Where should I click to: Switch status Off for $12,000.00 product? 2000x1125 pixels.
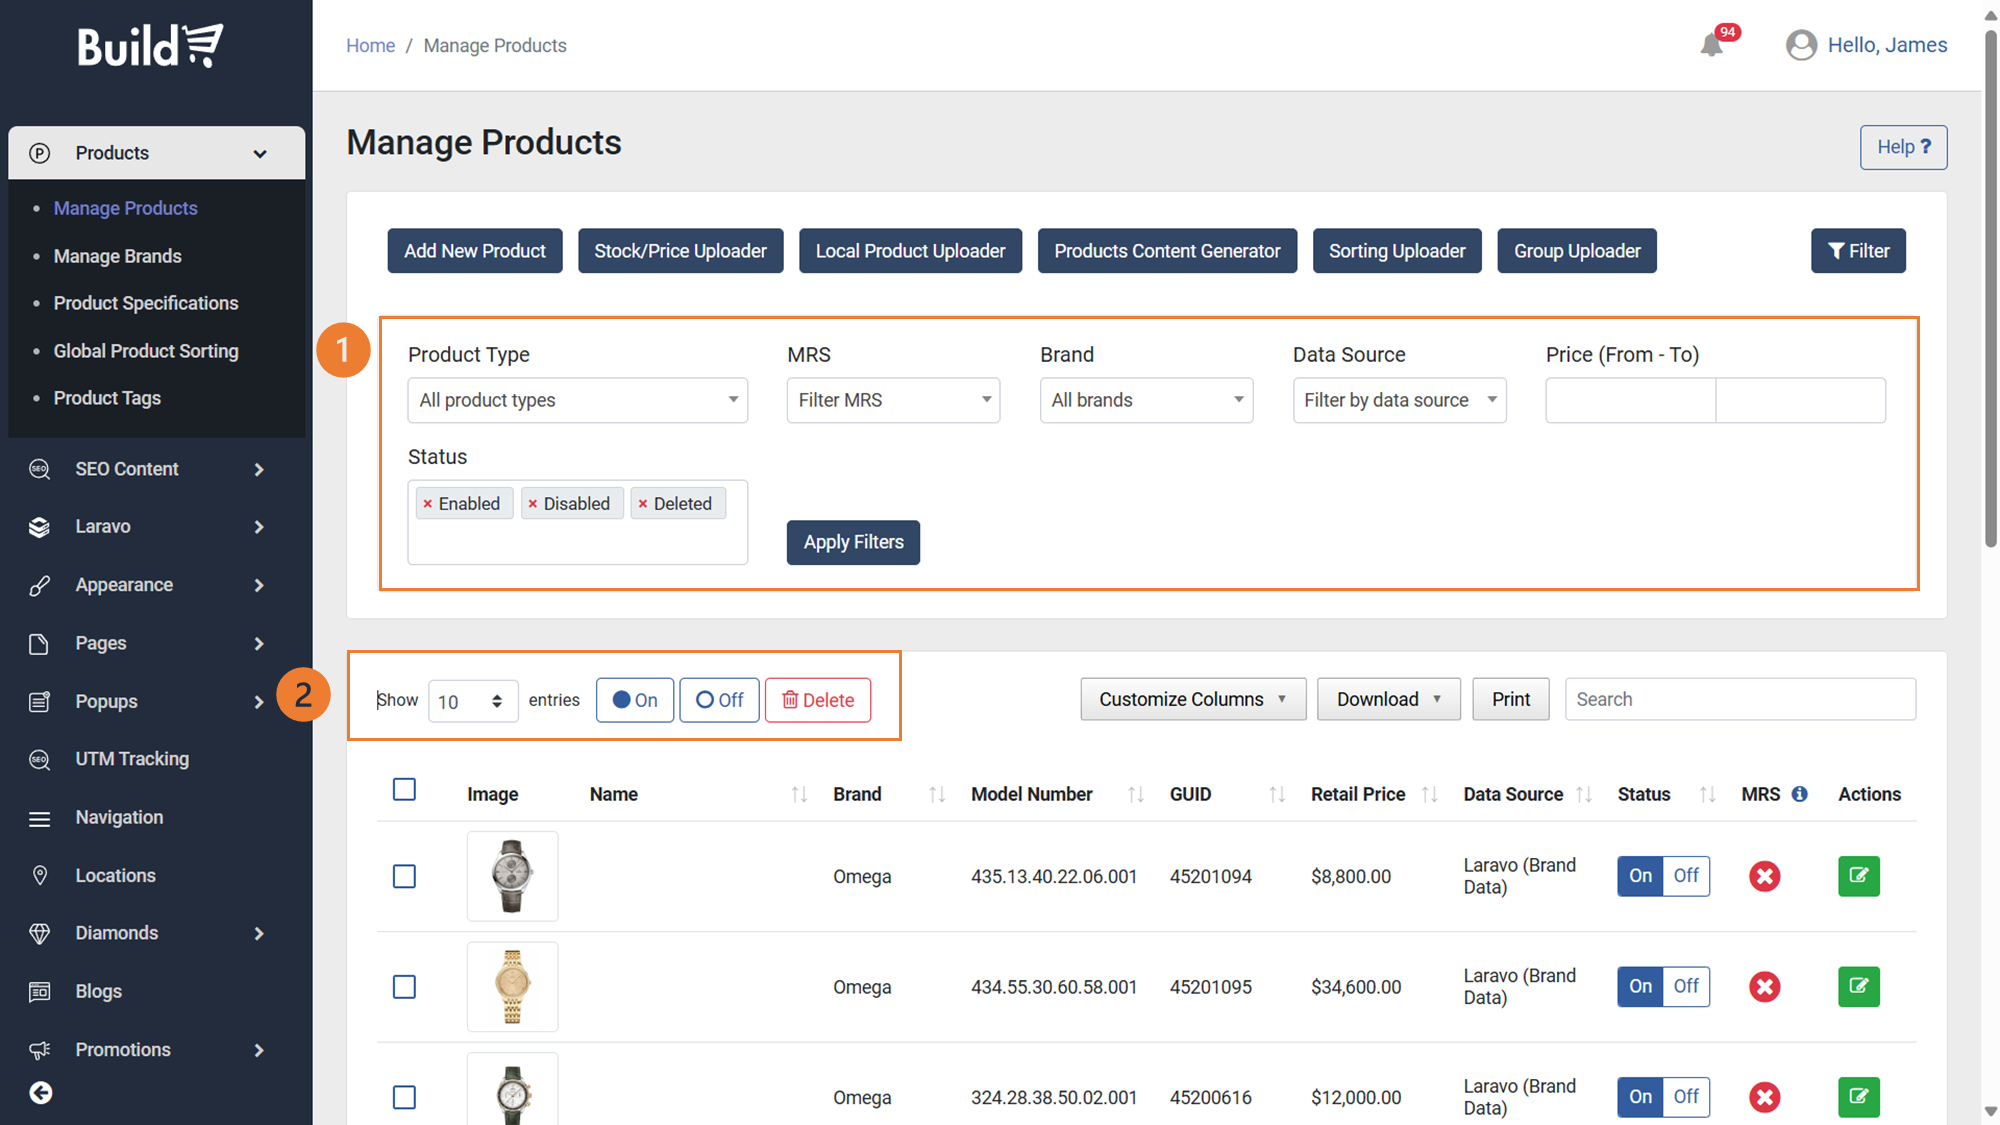1686,1096
